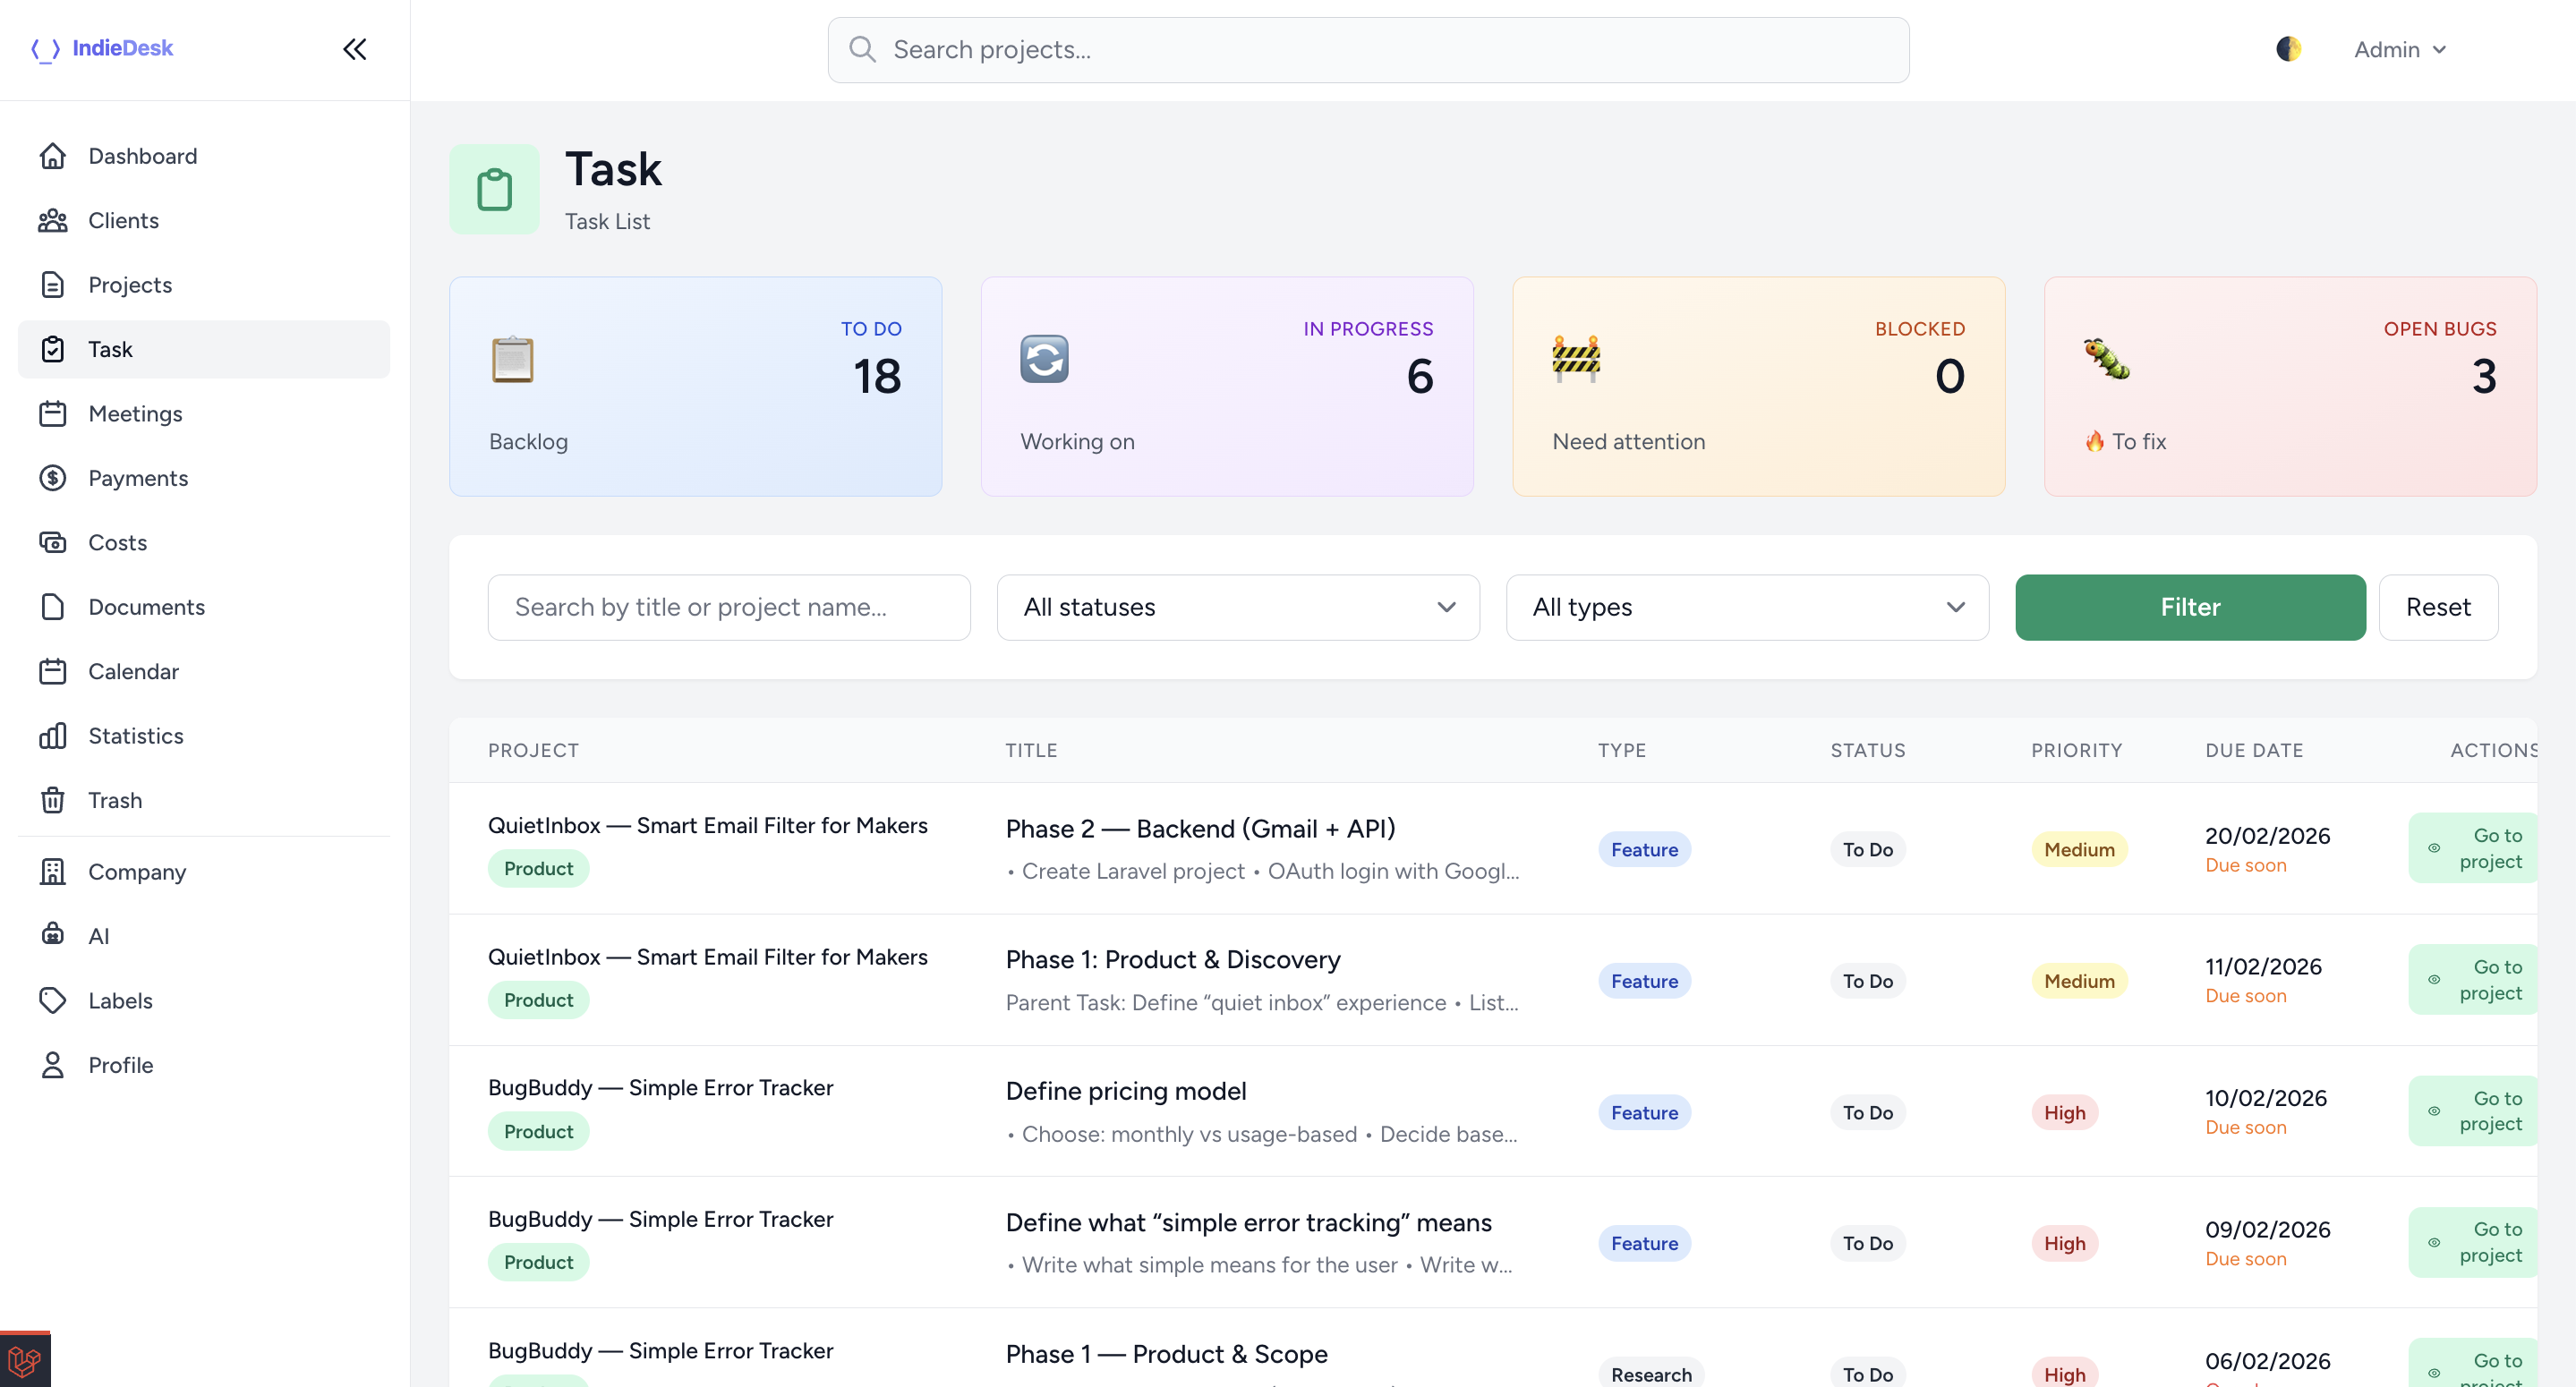The width and height of the screenshot is (2576, 1387).
Task: Open the Payments section
Action: [138, 478]
